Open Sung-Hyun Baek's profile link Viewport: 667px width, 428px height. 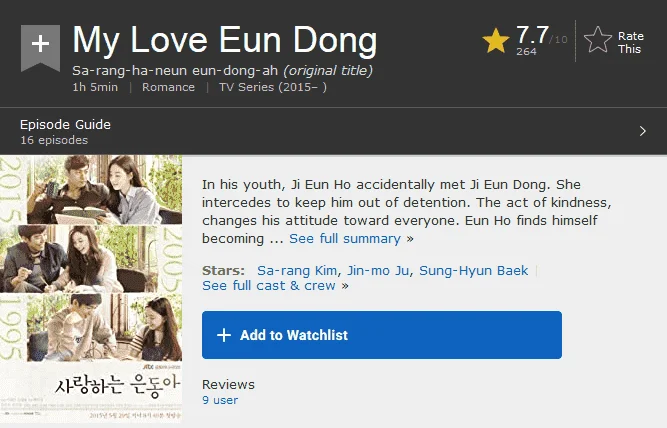tap(473, 271)
